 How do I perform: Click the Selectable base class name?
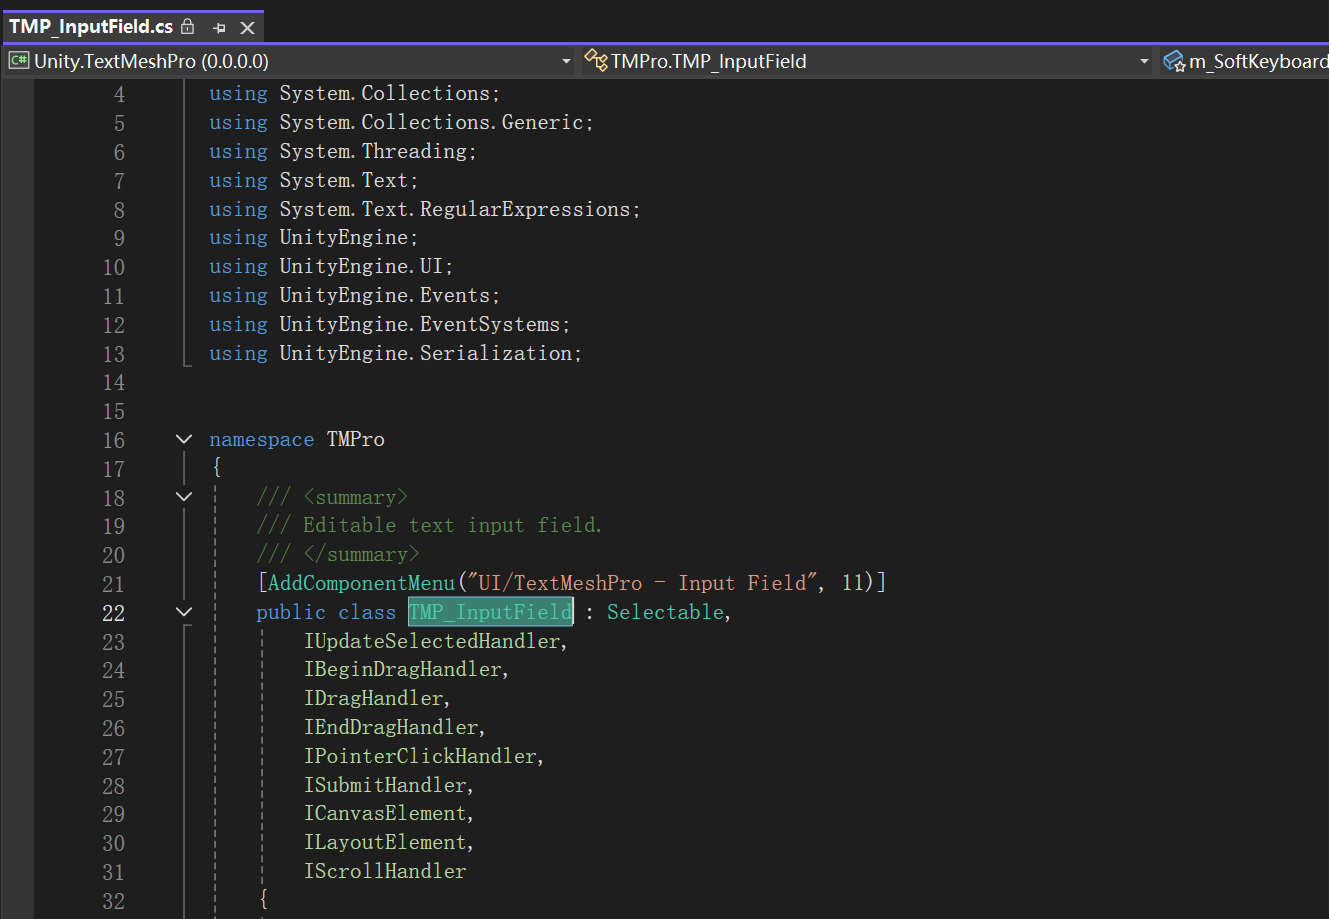pyautogui.click(x=664, y=611)
